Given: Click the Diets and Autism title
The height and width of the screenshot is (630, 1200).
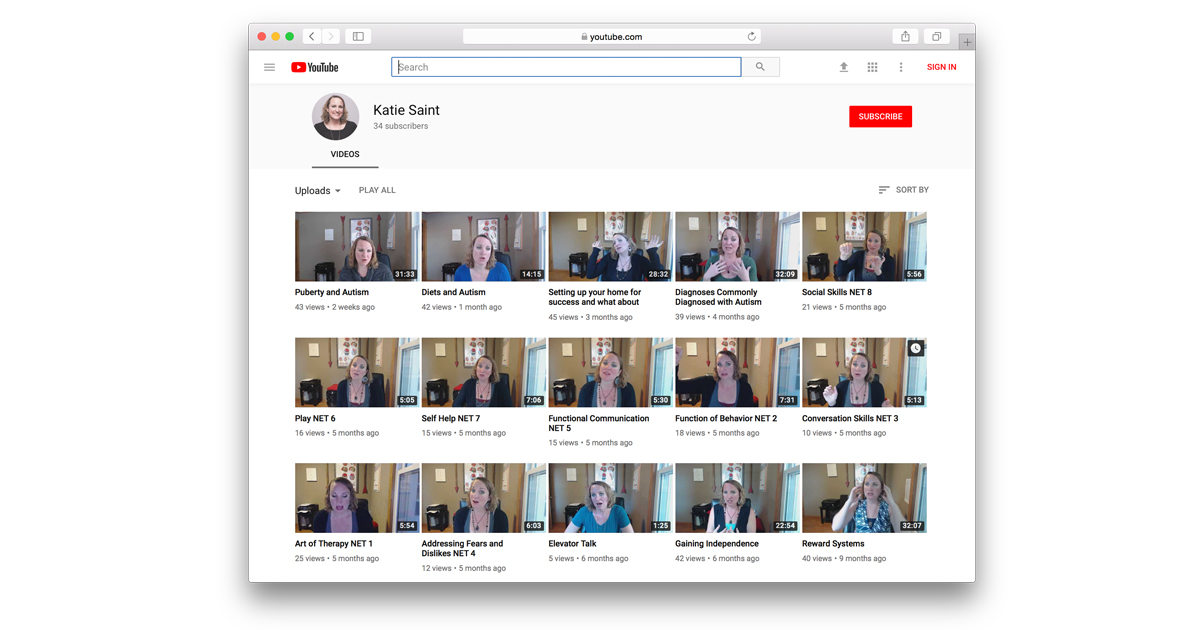Looking at the screenshot, I should click(x=454, y=293).
